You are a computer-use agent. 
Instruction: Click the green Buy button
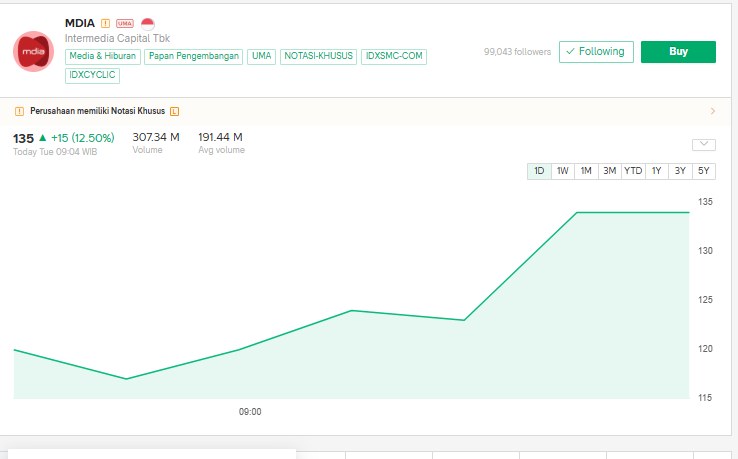click(x=678, y=51)
